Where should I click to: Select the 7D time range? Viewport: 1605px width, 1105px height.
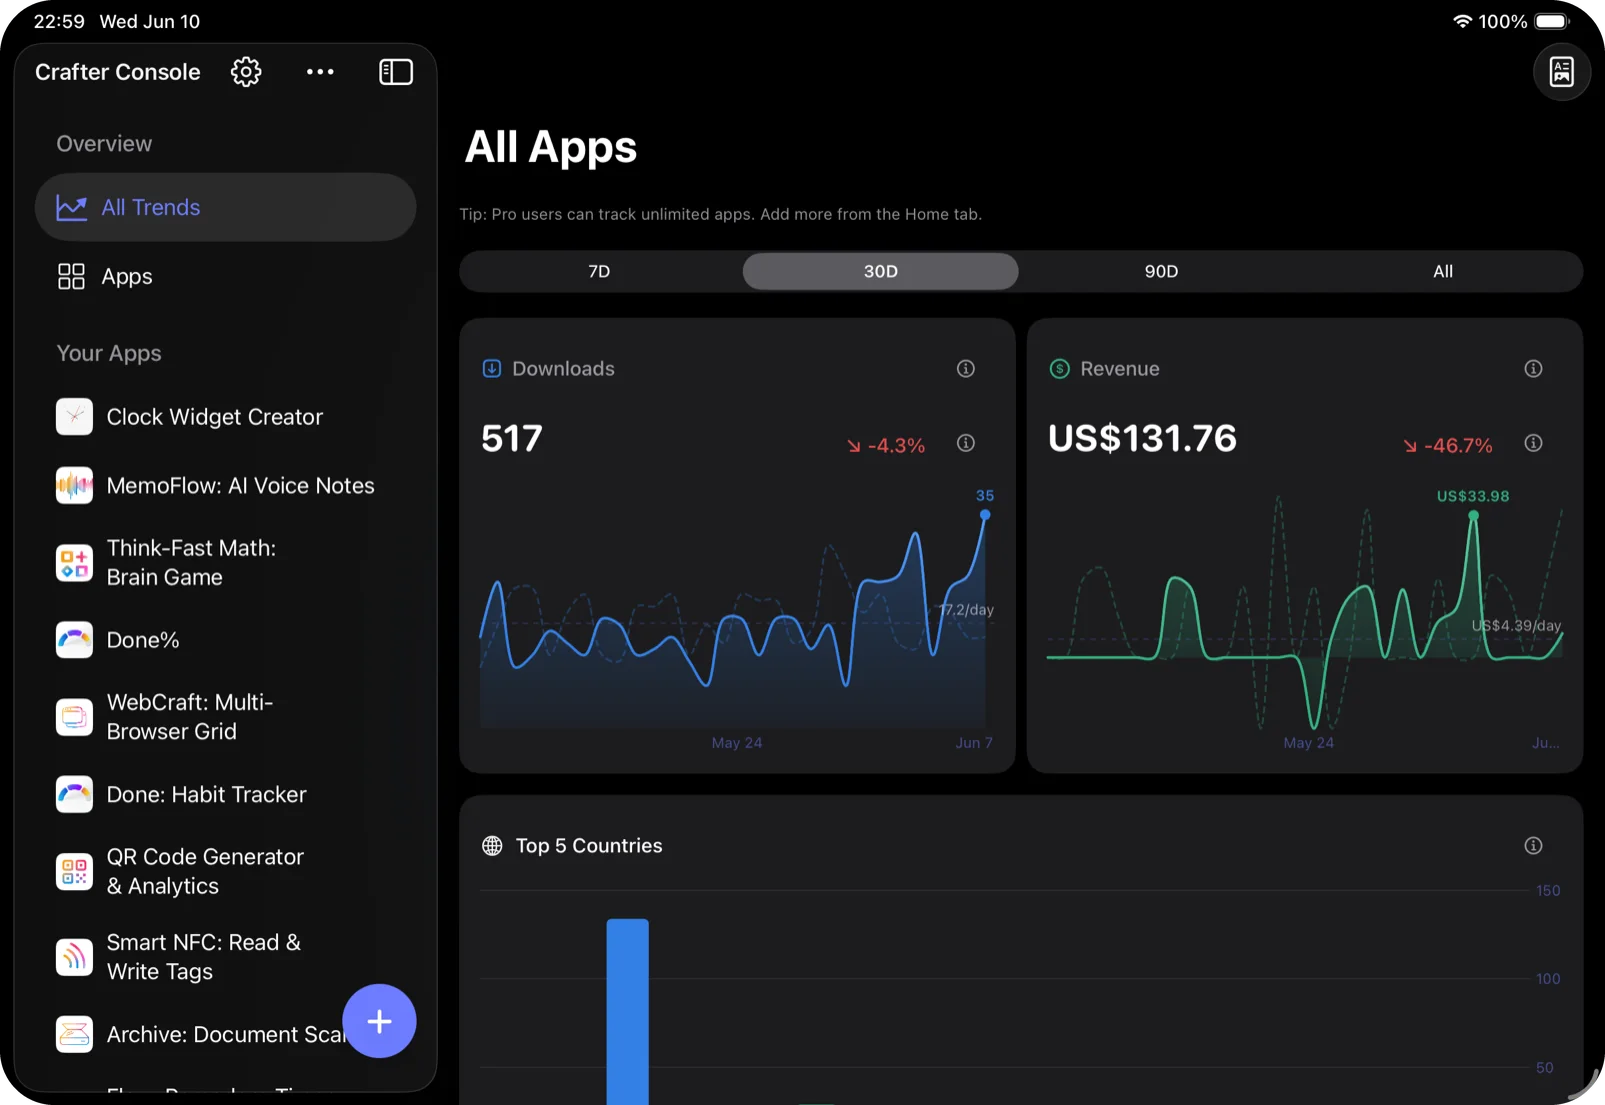pos(599,272)
